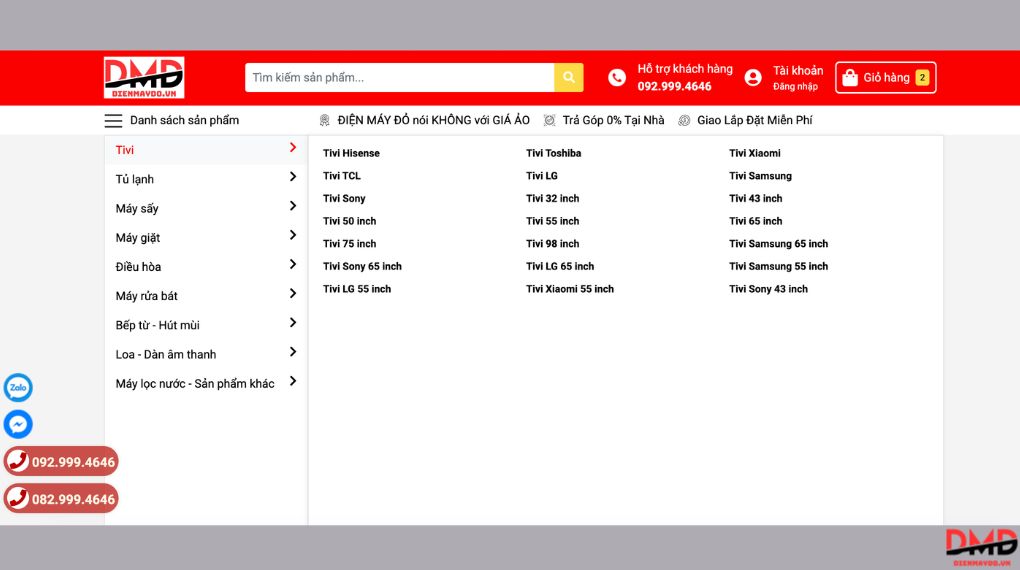Open the hamburger menu icon
This screenshot has width=1020, height=570.
(x=113, y=120)
